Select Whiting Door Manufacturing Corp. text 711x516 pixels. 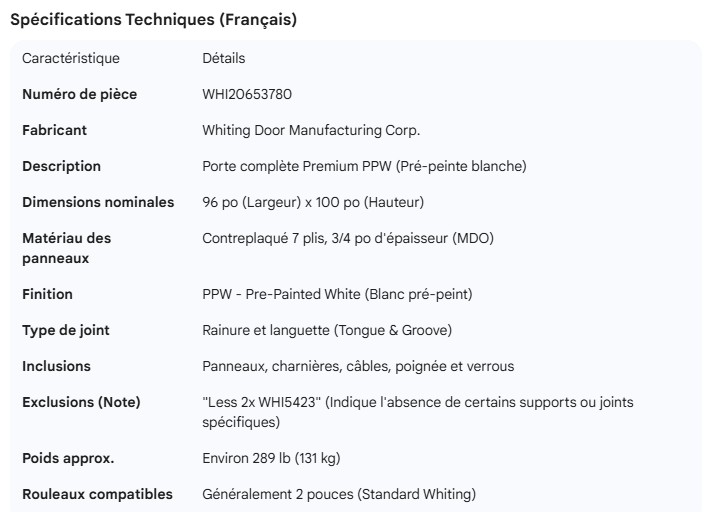click(x=311, y=130)
